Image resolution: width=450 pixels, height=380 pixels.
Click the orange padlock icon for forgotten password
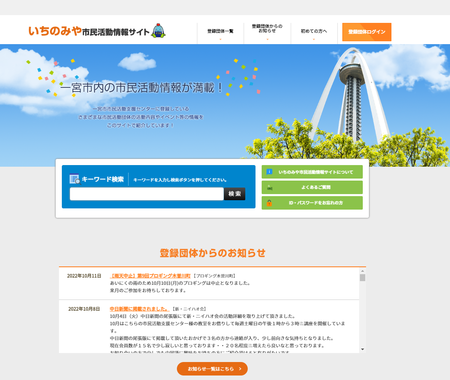[x=269, y=203]
